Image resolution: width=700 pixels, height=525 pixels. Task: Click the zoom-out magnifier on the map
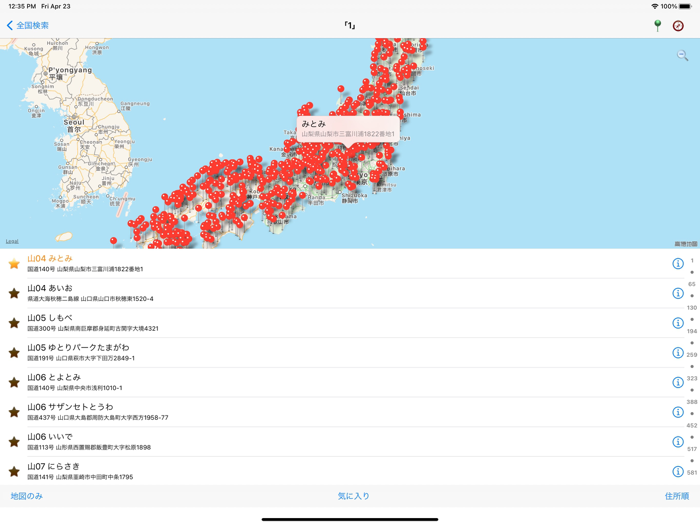click(682, 56)
